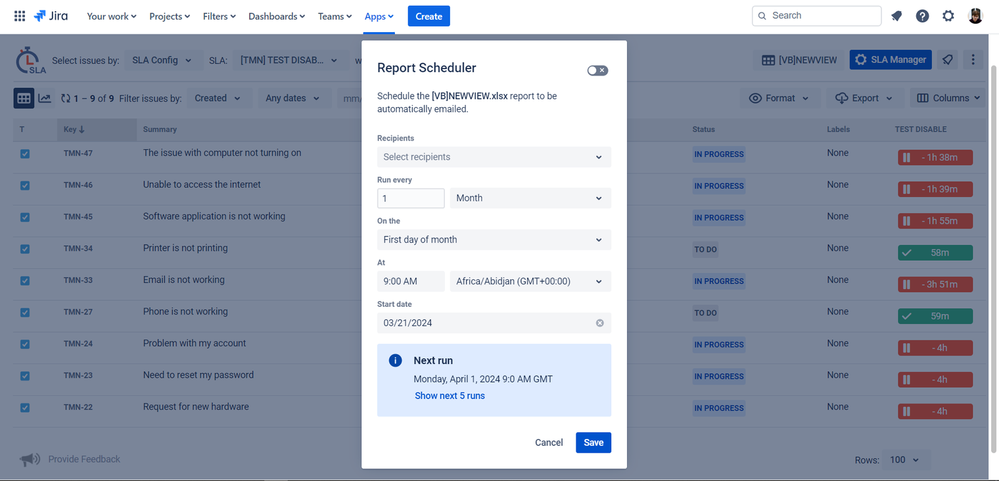999x481 pixels.
Task: Click Show next 5 runs link
Action: coord(450,396)
